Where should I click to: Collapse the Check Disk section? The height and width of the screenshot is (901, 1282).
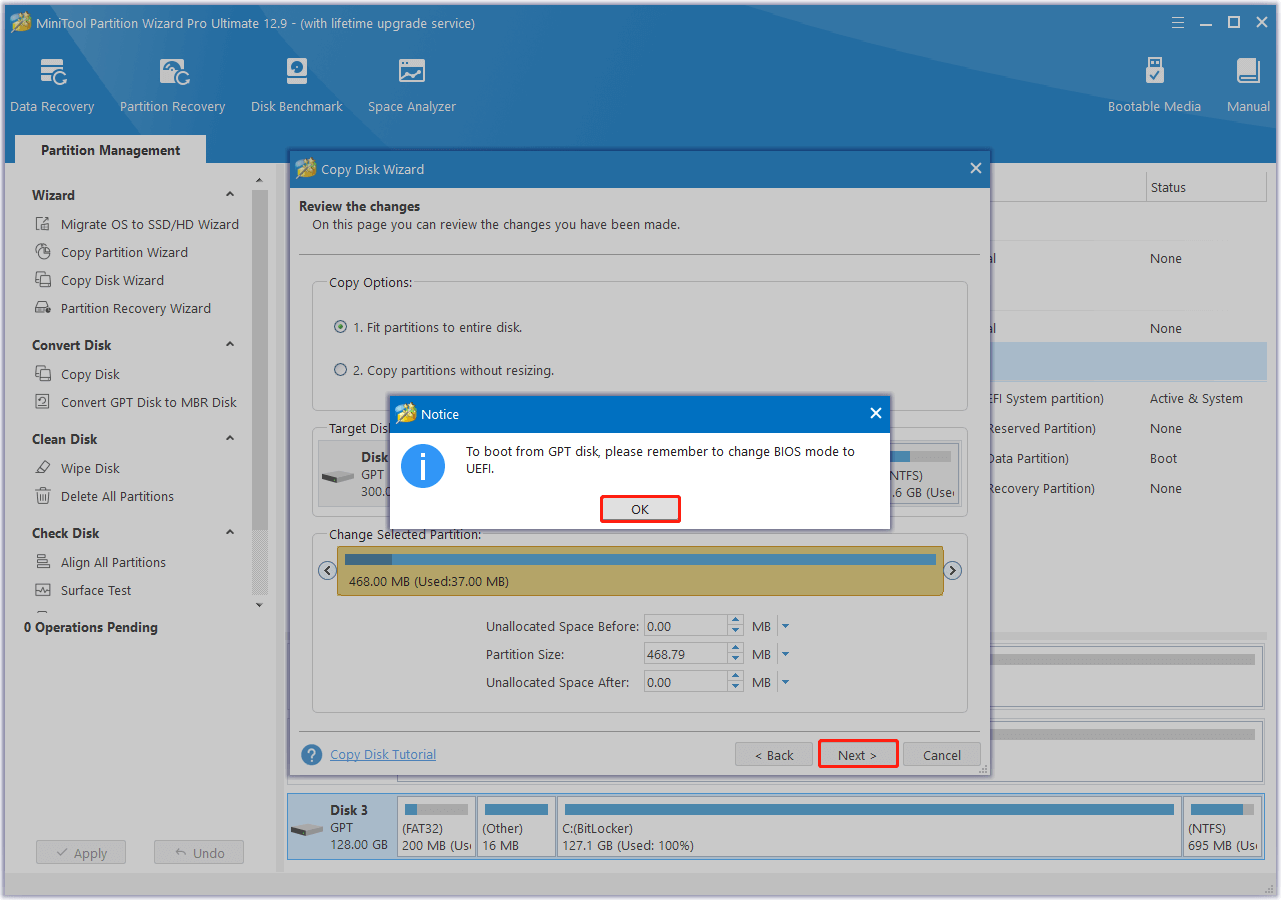pos(230,532)
